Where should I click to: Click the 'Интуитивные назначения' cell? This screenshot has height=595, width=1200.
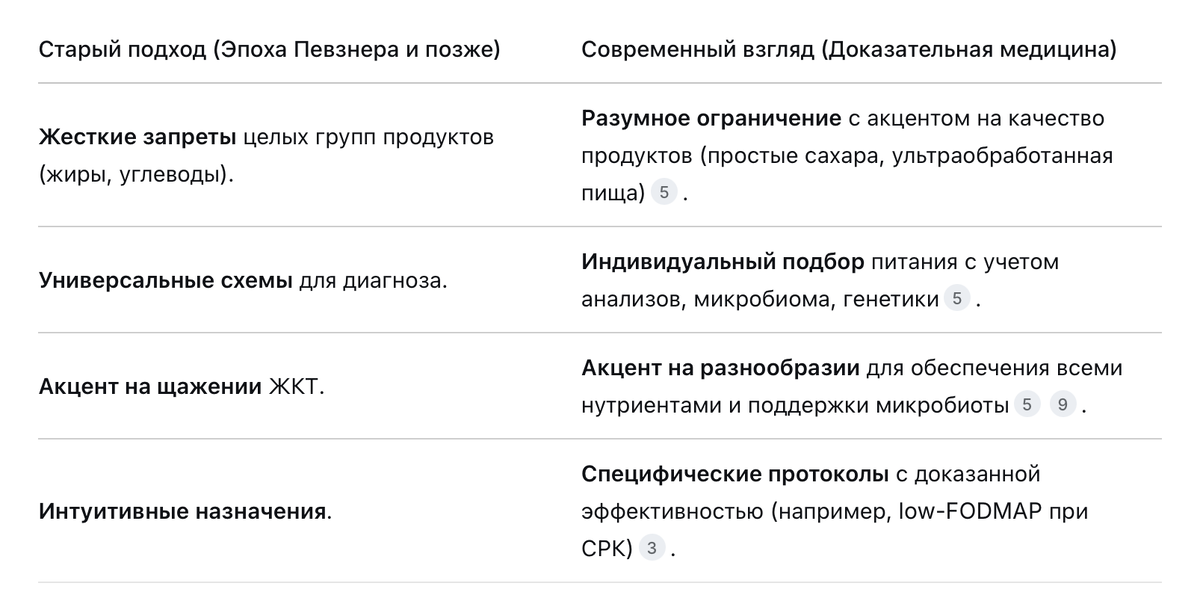(x=186, y=512)
